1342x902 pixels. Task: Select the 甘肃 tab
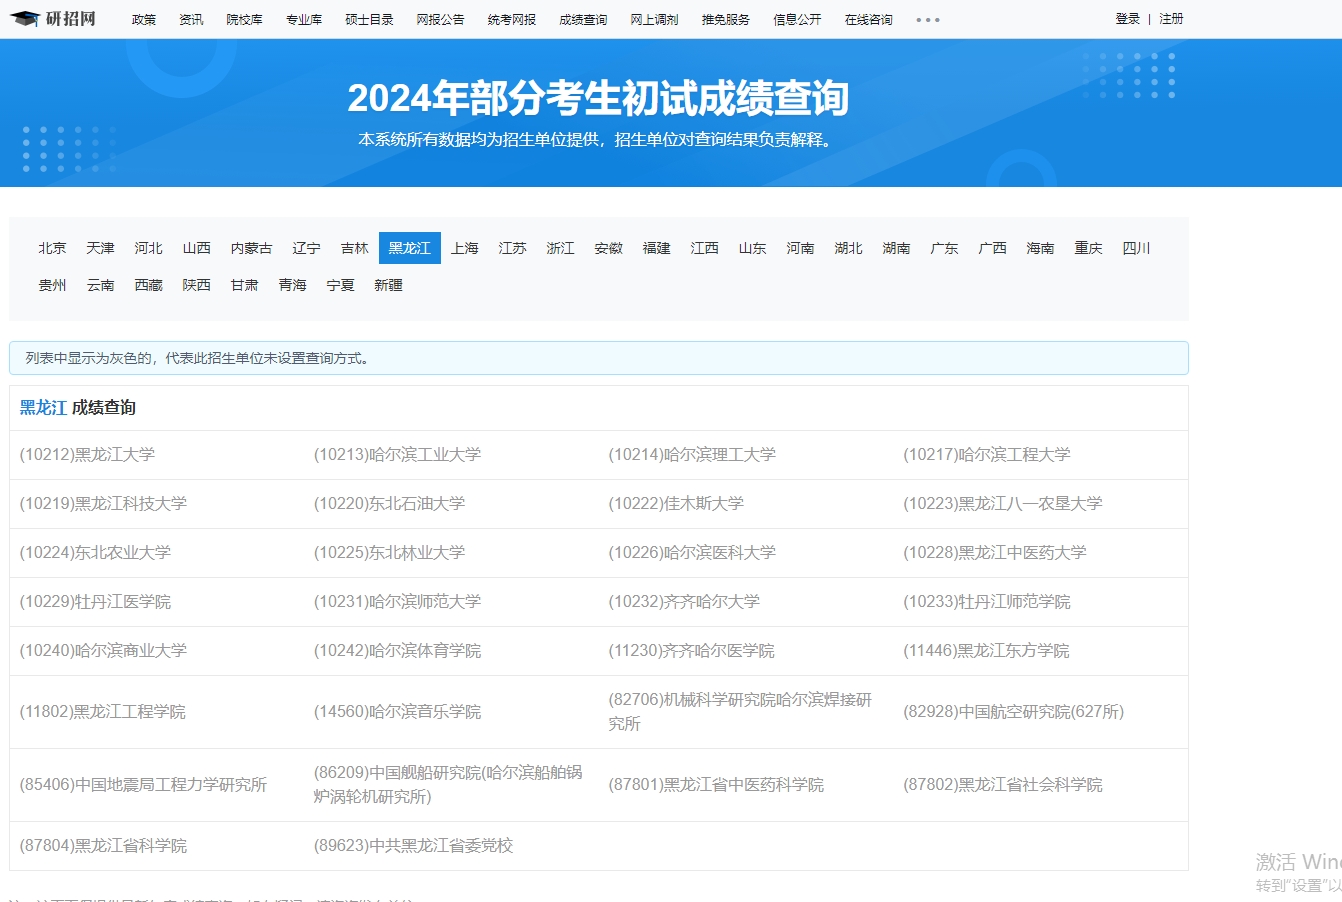(245, 285)
